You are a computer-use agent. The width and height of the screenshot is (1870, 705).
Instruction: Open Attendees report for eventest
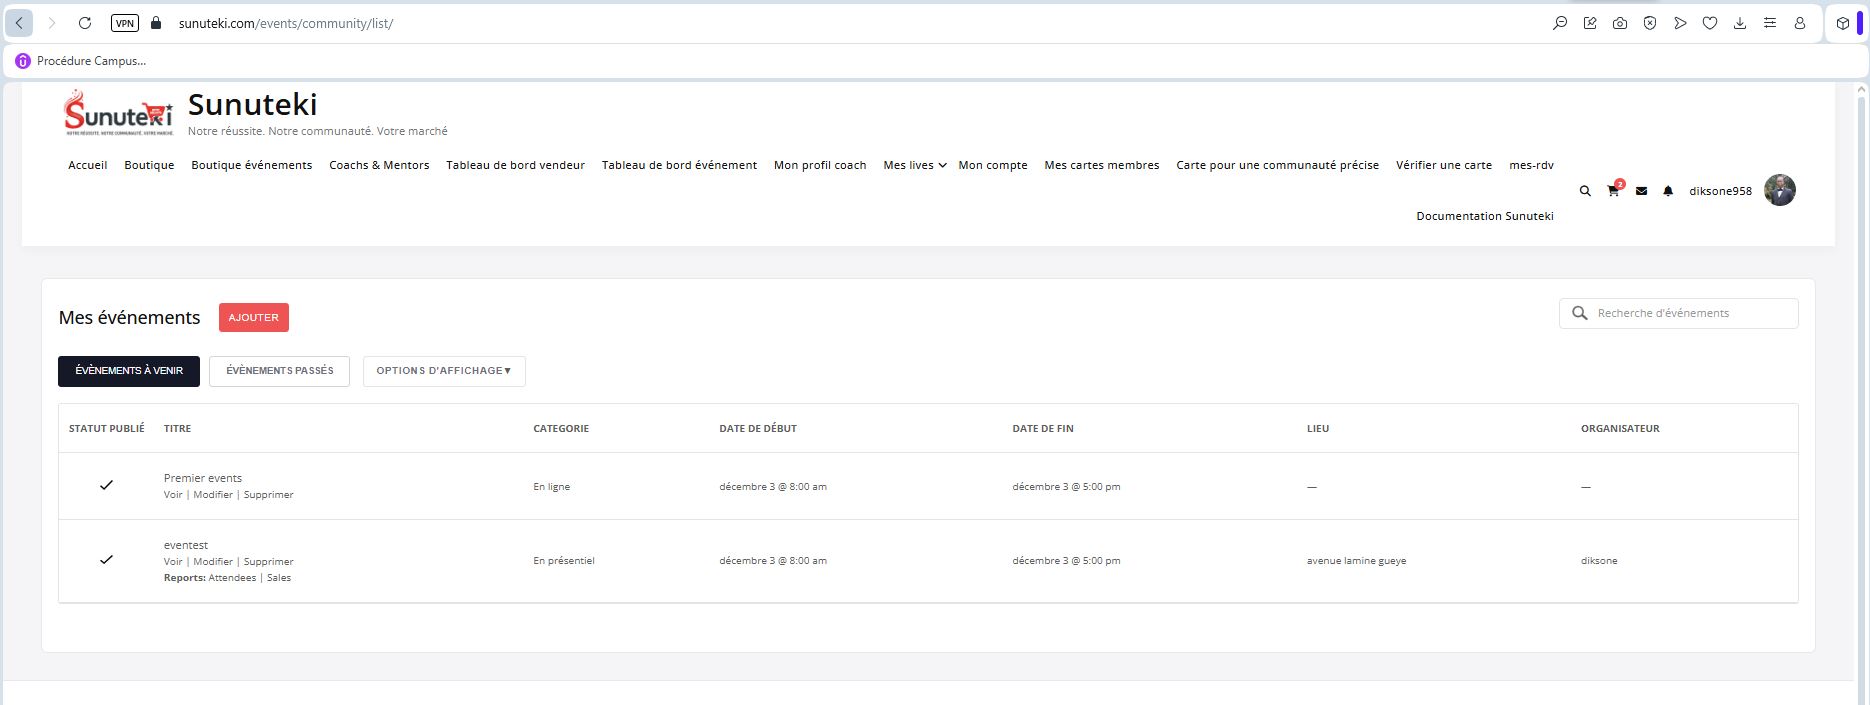point(232,578)
